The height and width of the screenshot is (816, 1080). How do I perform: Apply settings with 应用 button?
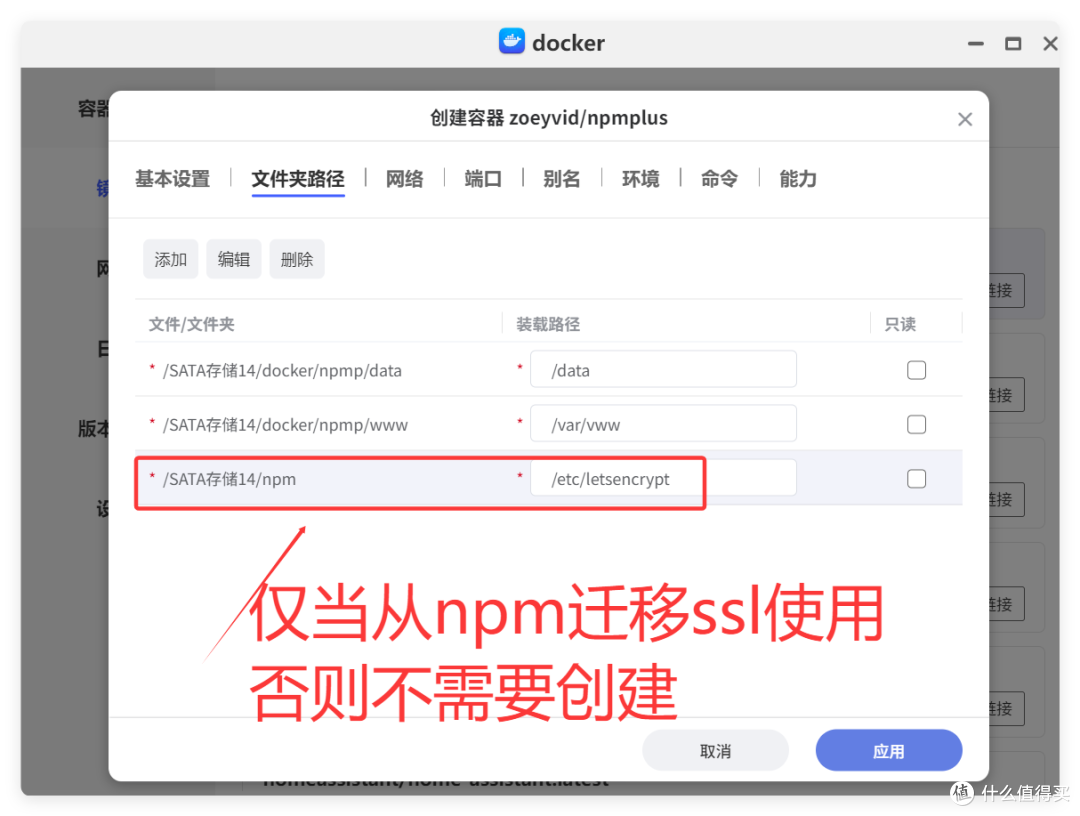tap(889, 751)
